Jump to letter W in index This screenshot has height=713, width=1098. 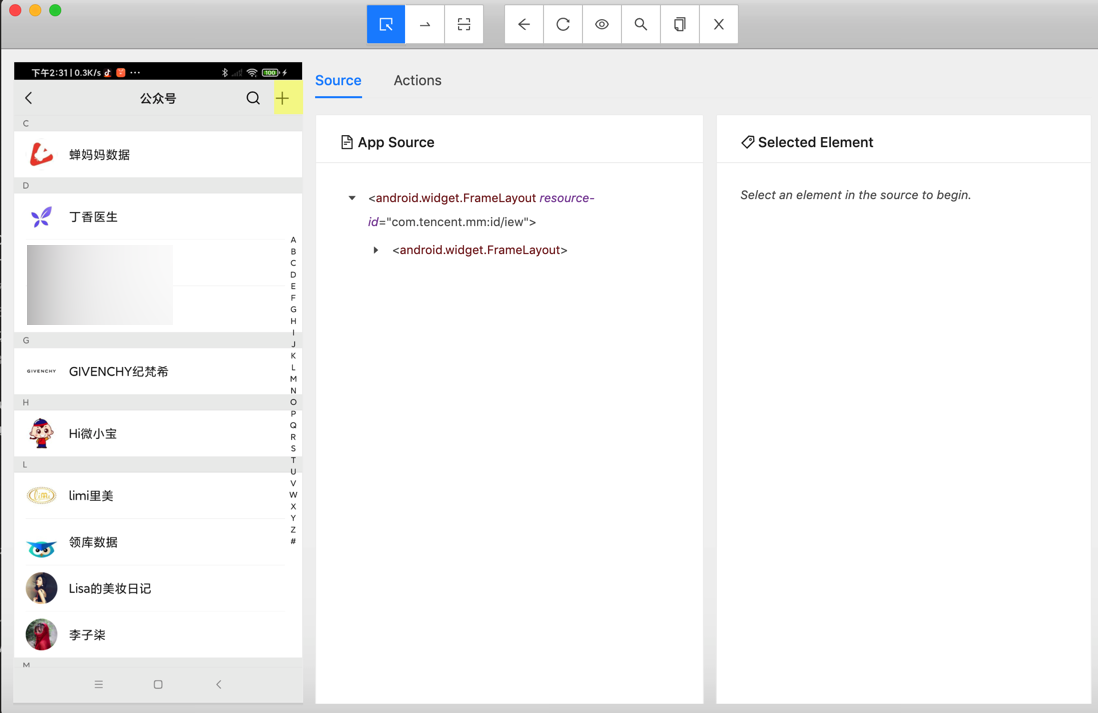[293, 494]
